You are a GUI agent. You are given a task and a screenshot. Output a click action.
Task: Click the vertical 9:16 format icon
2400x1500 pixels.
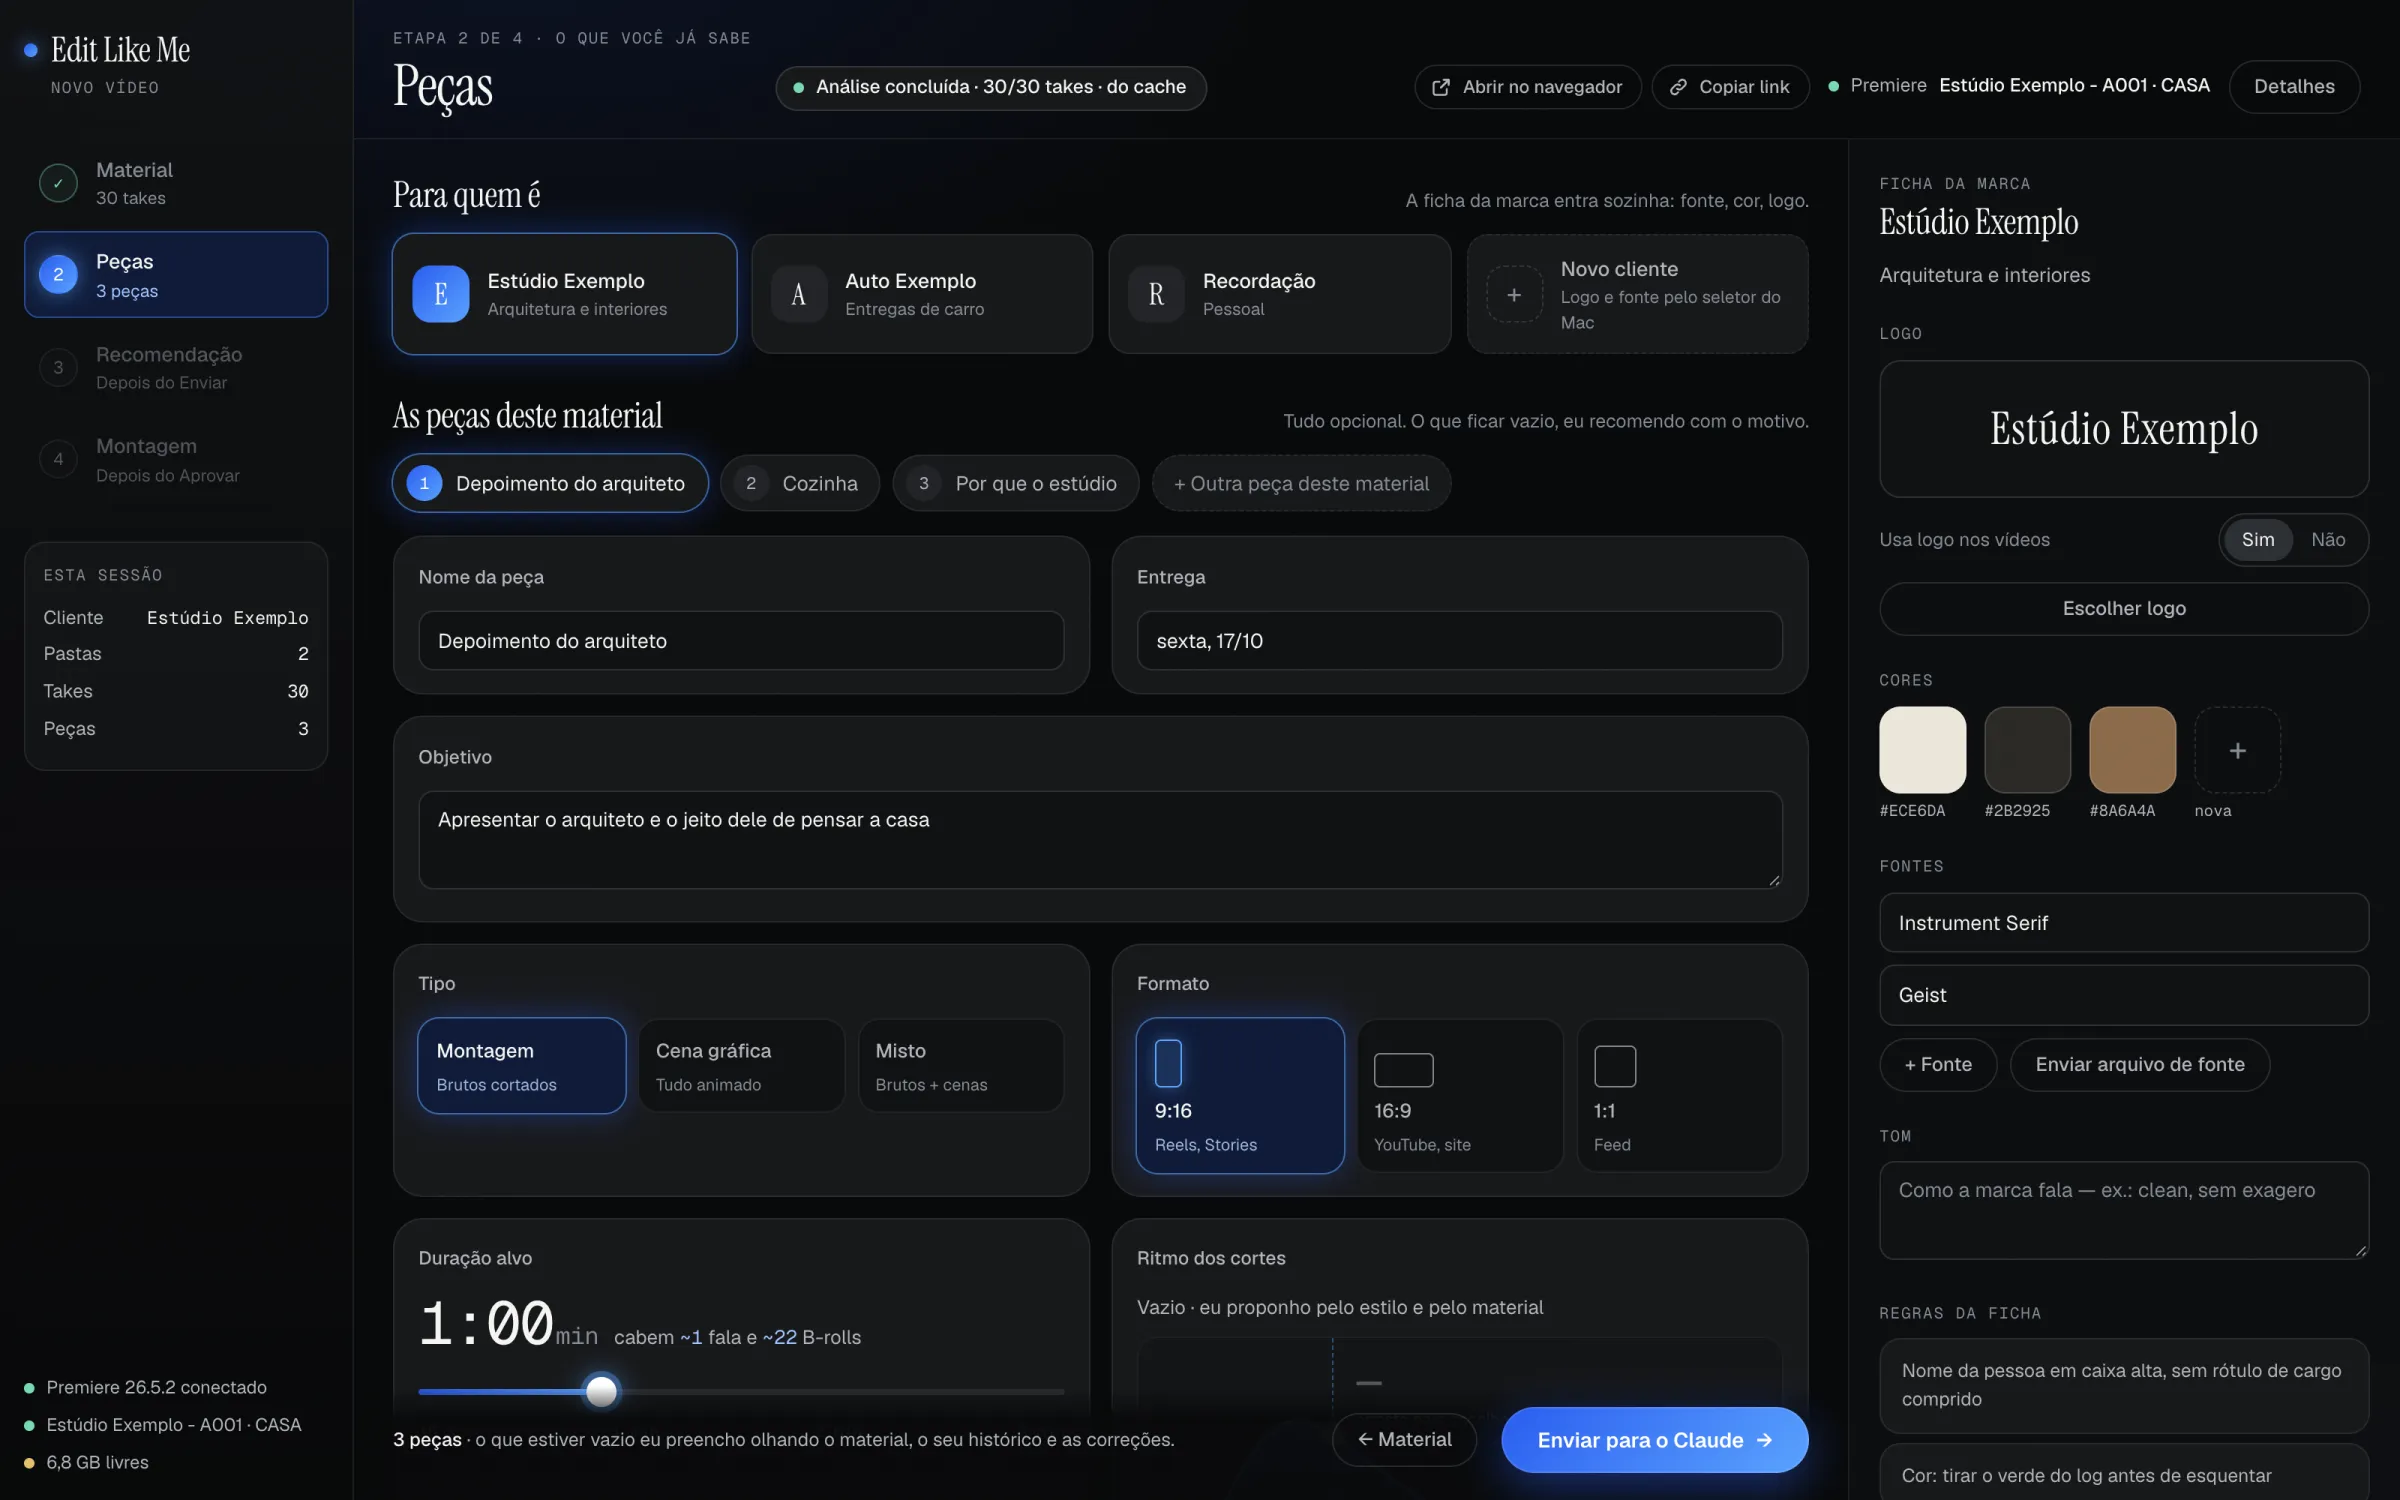[x=1168, y=1063]
